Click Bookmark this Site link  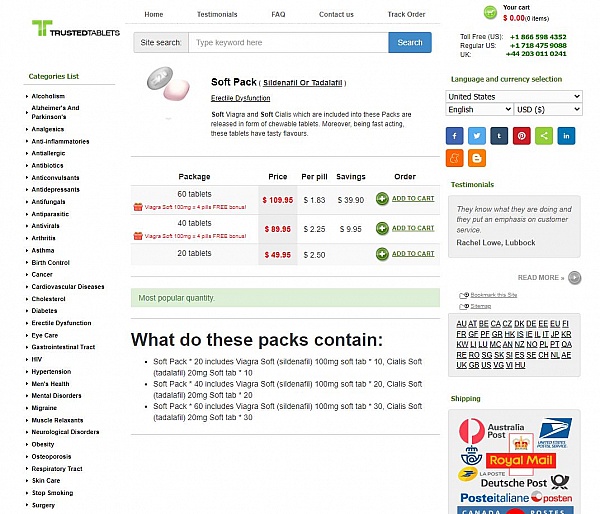493,295
